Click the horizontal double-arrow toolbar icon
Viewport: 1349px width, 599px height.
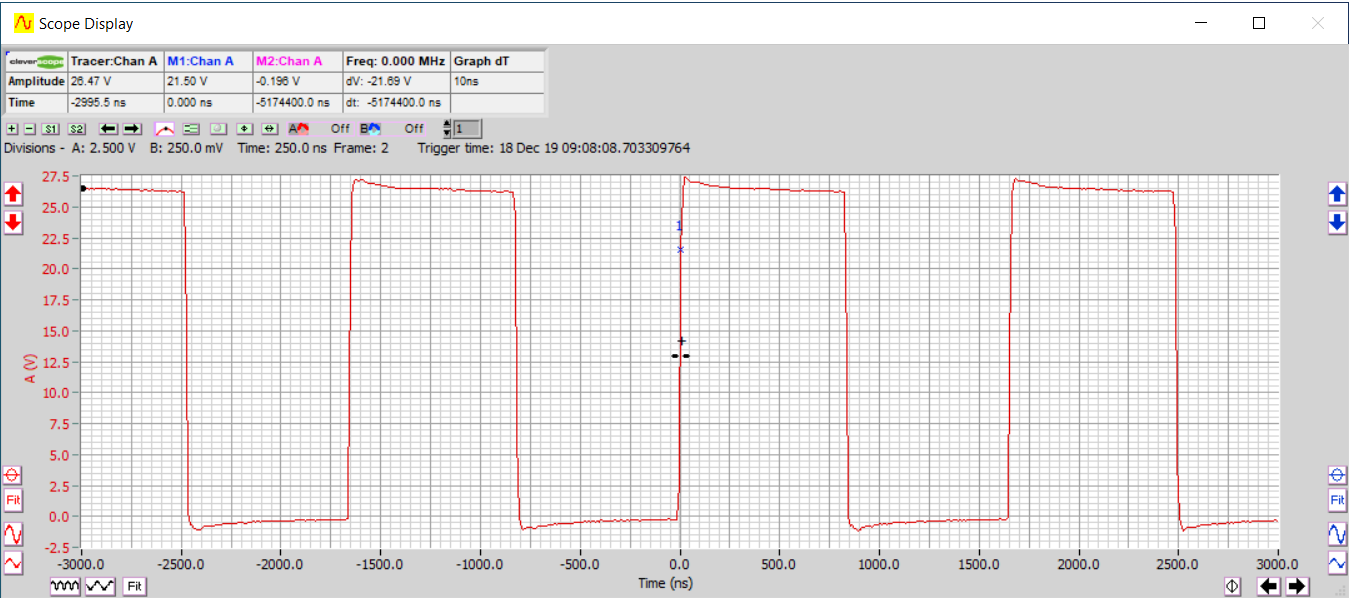coord(269,129)
